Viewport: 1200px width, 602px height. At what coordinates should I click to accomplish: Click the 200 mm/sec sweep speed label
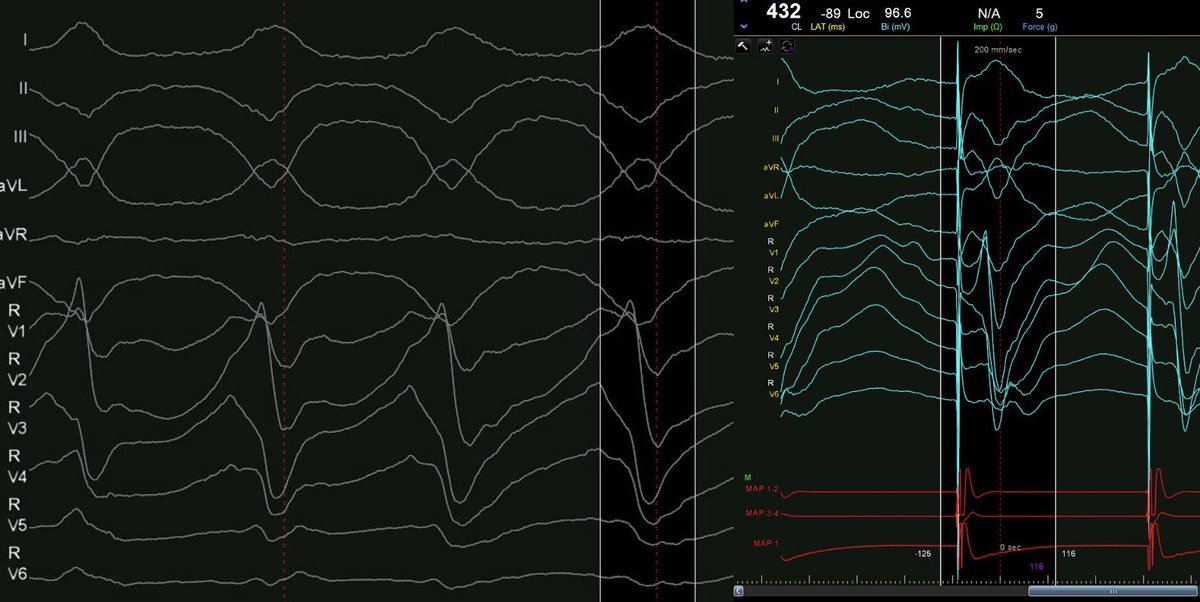tap(999, 48)
